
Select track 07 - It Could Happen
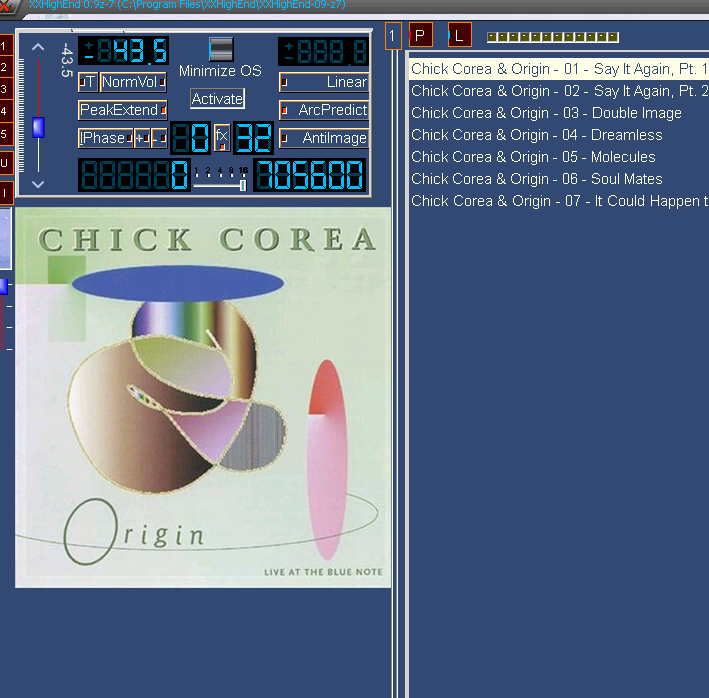click(559, 201)
